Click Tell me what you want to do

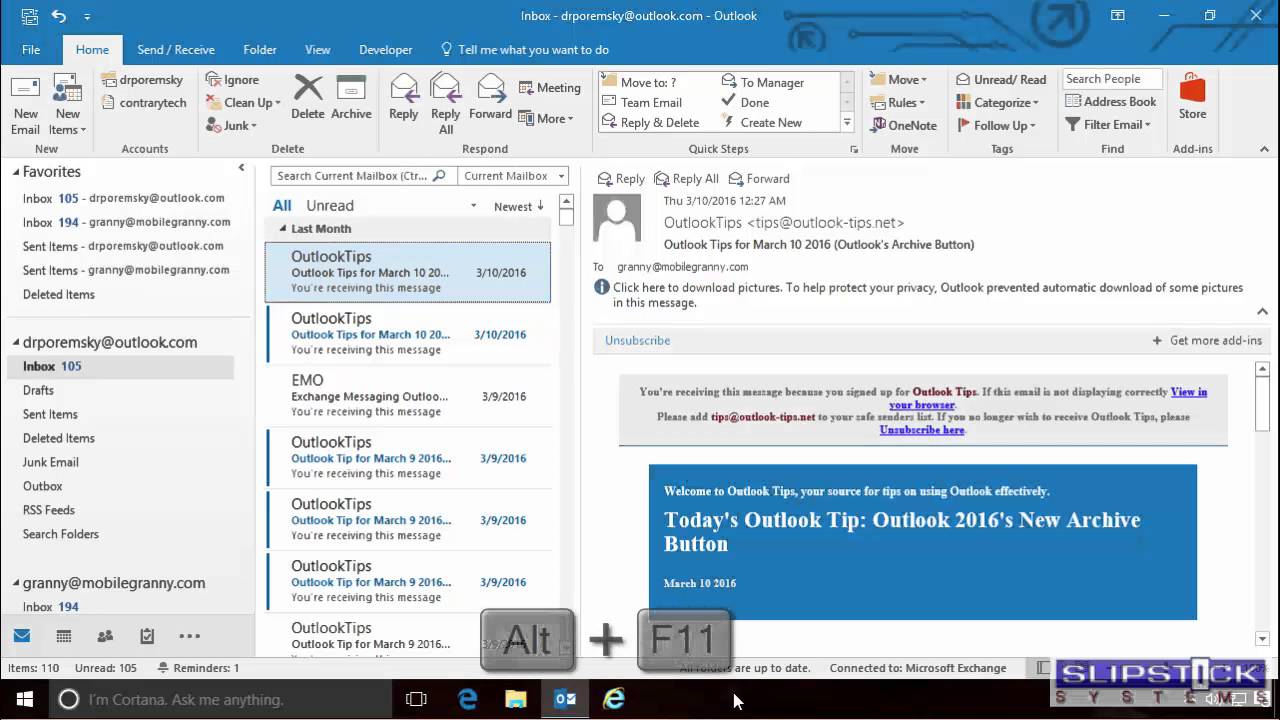(524, 49)
